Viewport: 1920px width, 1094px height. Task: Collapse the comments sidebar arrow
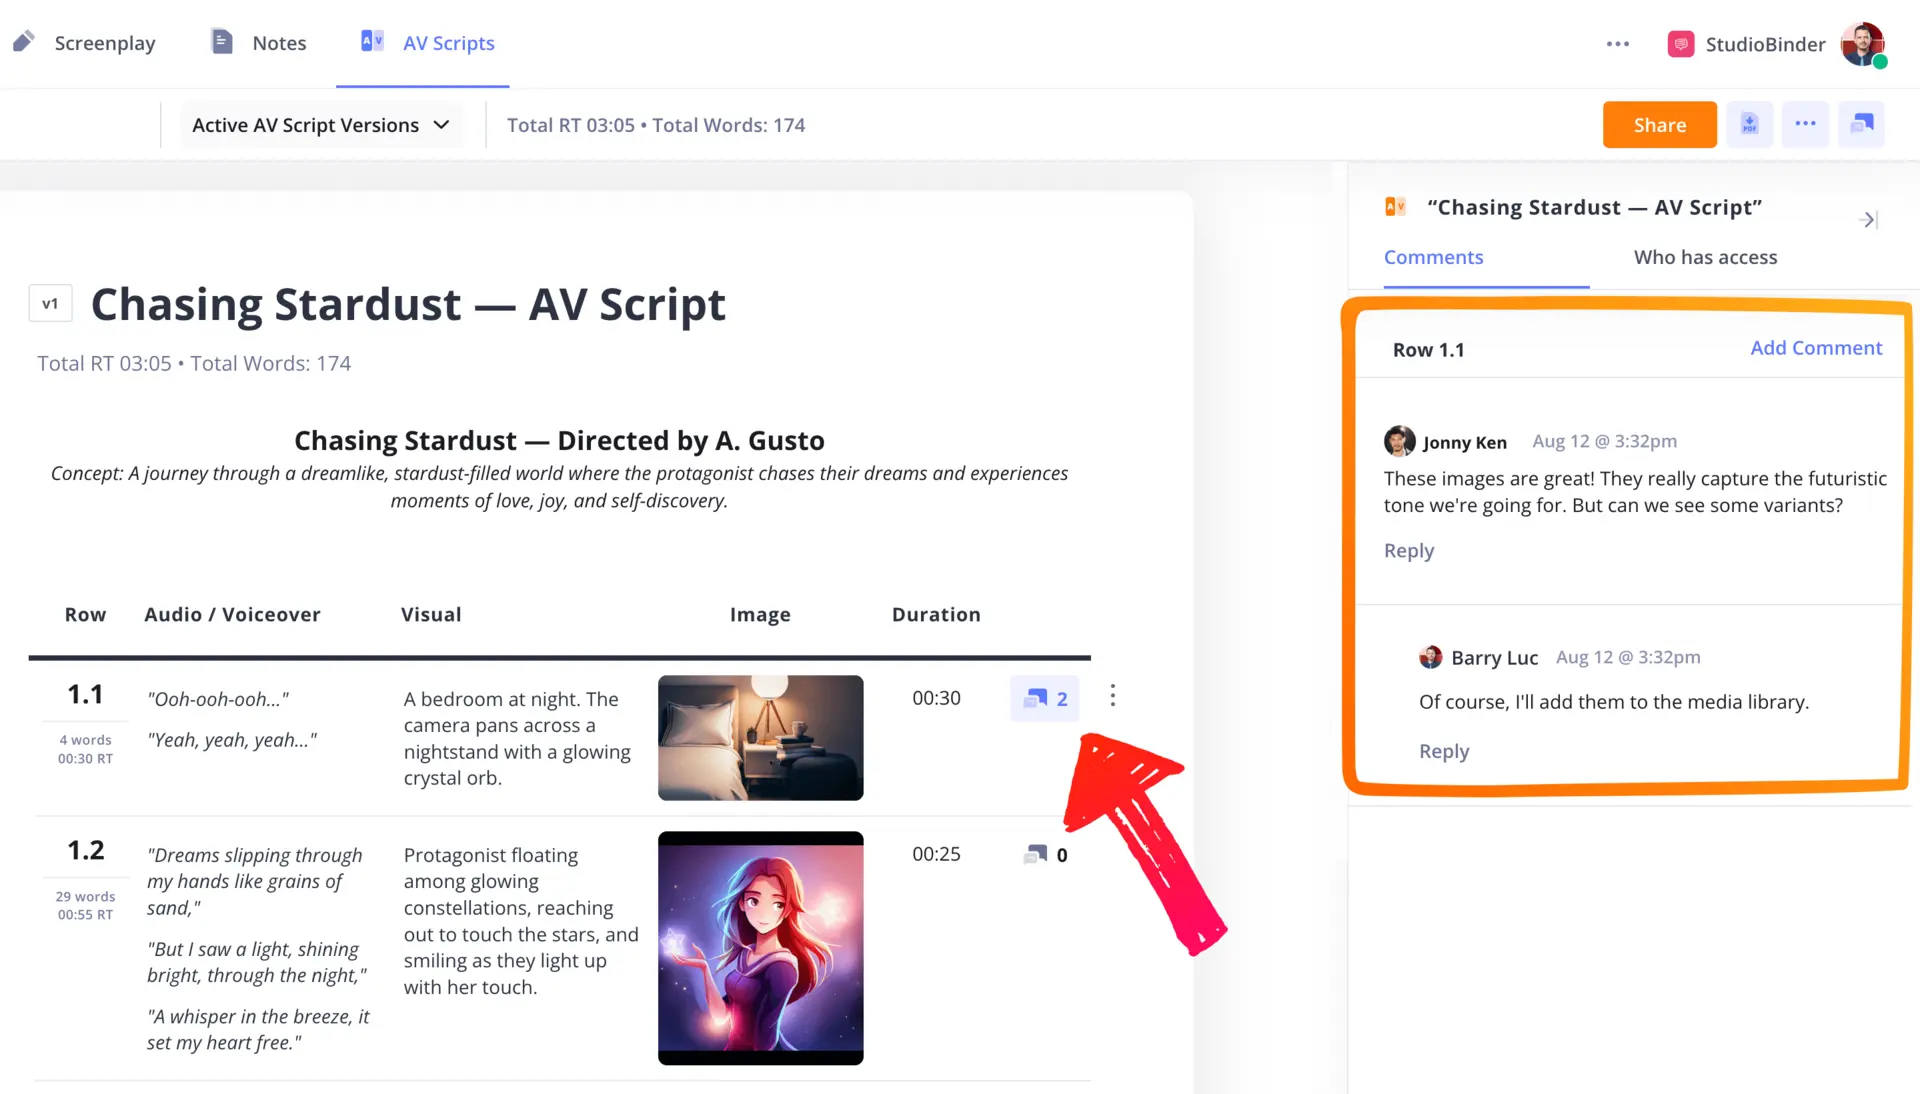click(1868, 220)
